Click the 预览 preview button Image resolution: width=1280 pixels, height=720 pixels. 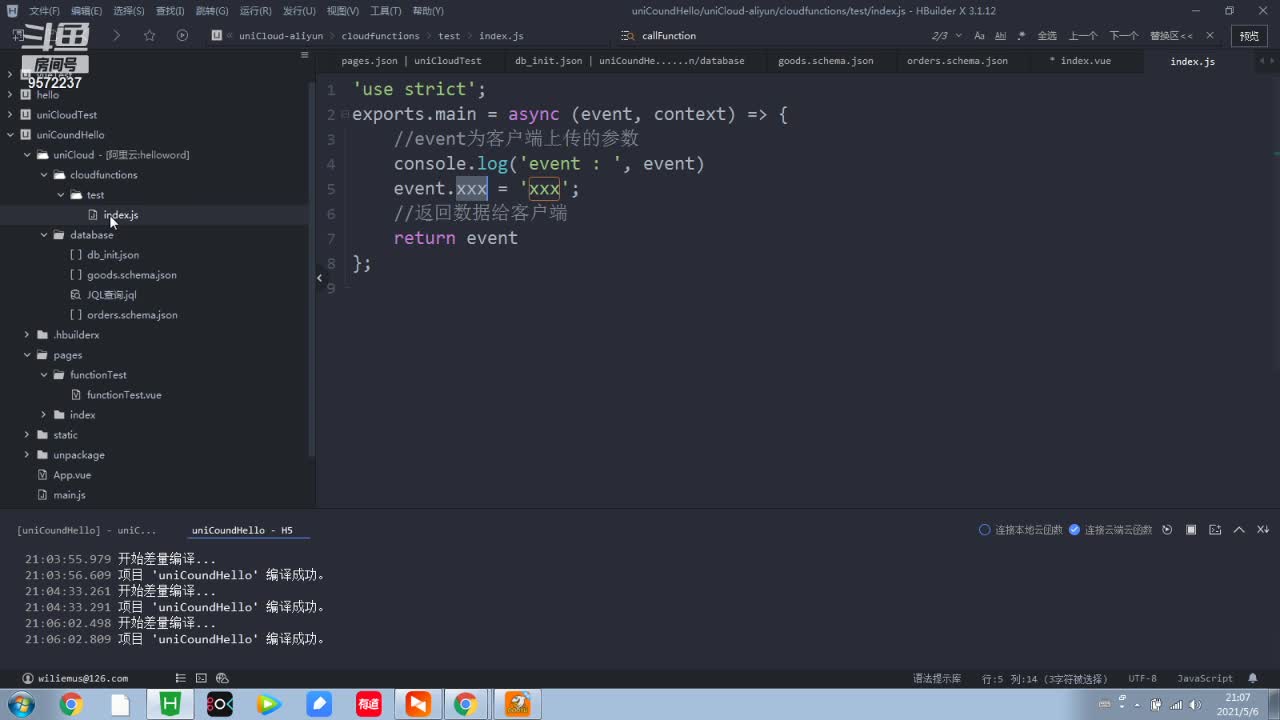[x=1250, y=36]
